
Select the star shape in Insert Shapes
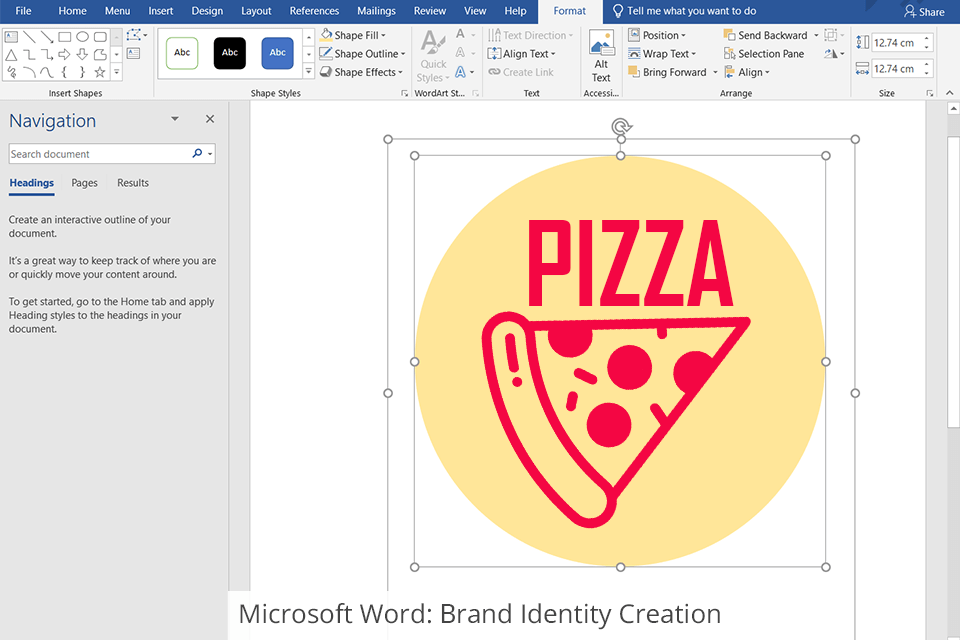pos(100,72)
